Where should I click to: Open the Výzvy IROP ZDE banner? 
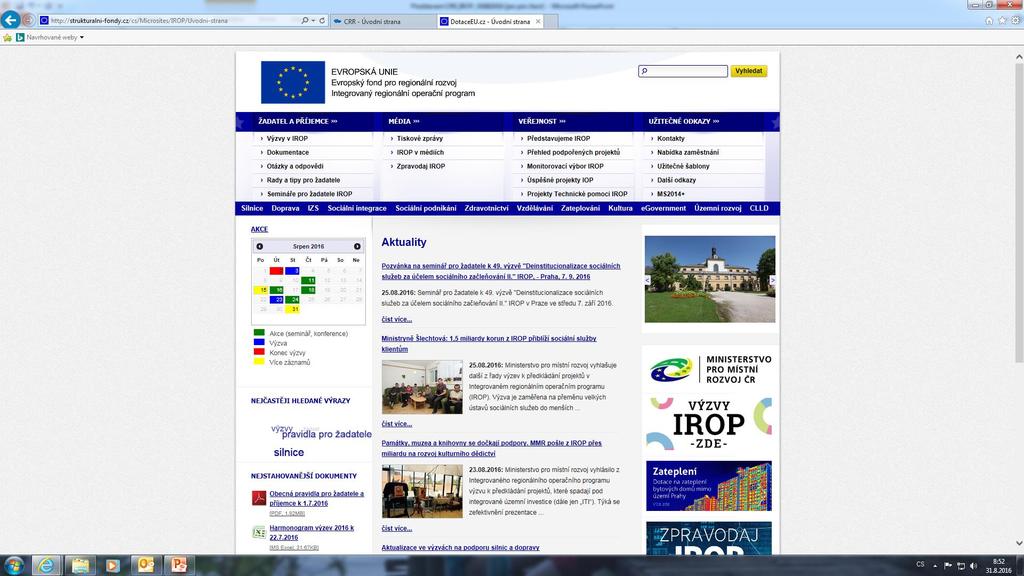tap(709, 424)
